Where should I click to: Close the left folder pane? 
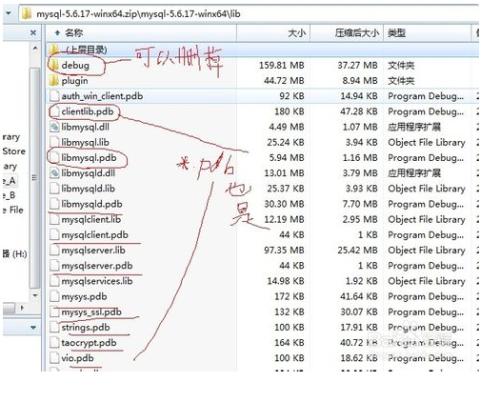tap(33, 33)
